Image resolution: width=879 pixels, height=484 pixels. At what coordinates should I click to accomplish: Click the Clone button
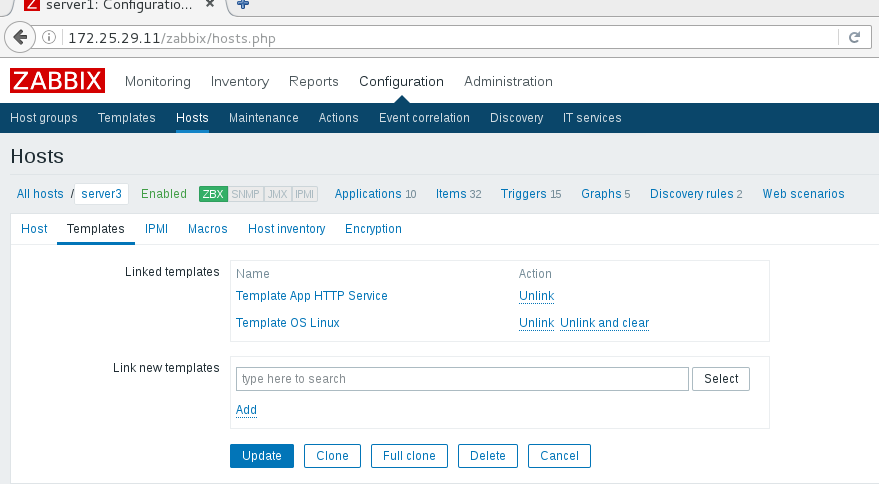click(x=332, y=456)
